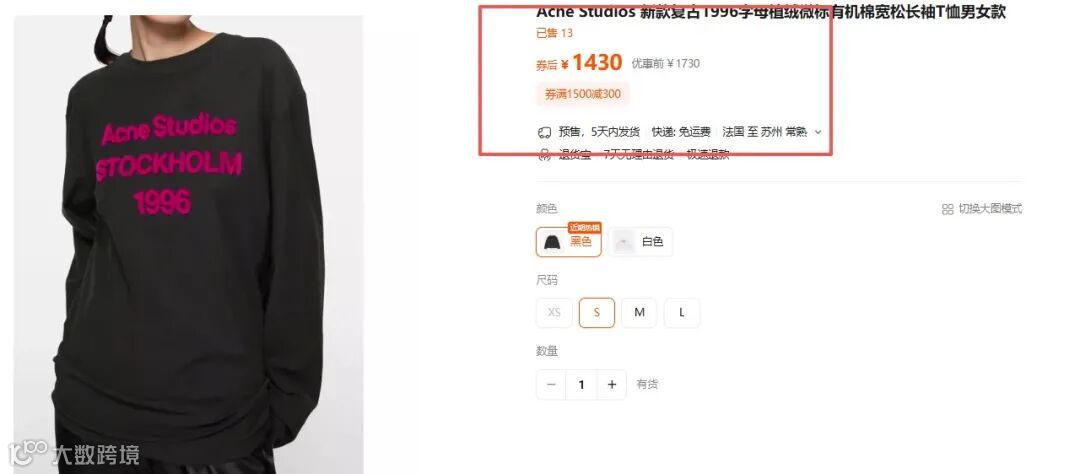Screen dimensions: 1080x474
Task: Click the product image of black sweater
Action: pyautogui.click(x=189, y=245)
